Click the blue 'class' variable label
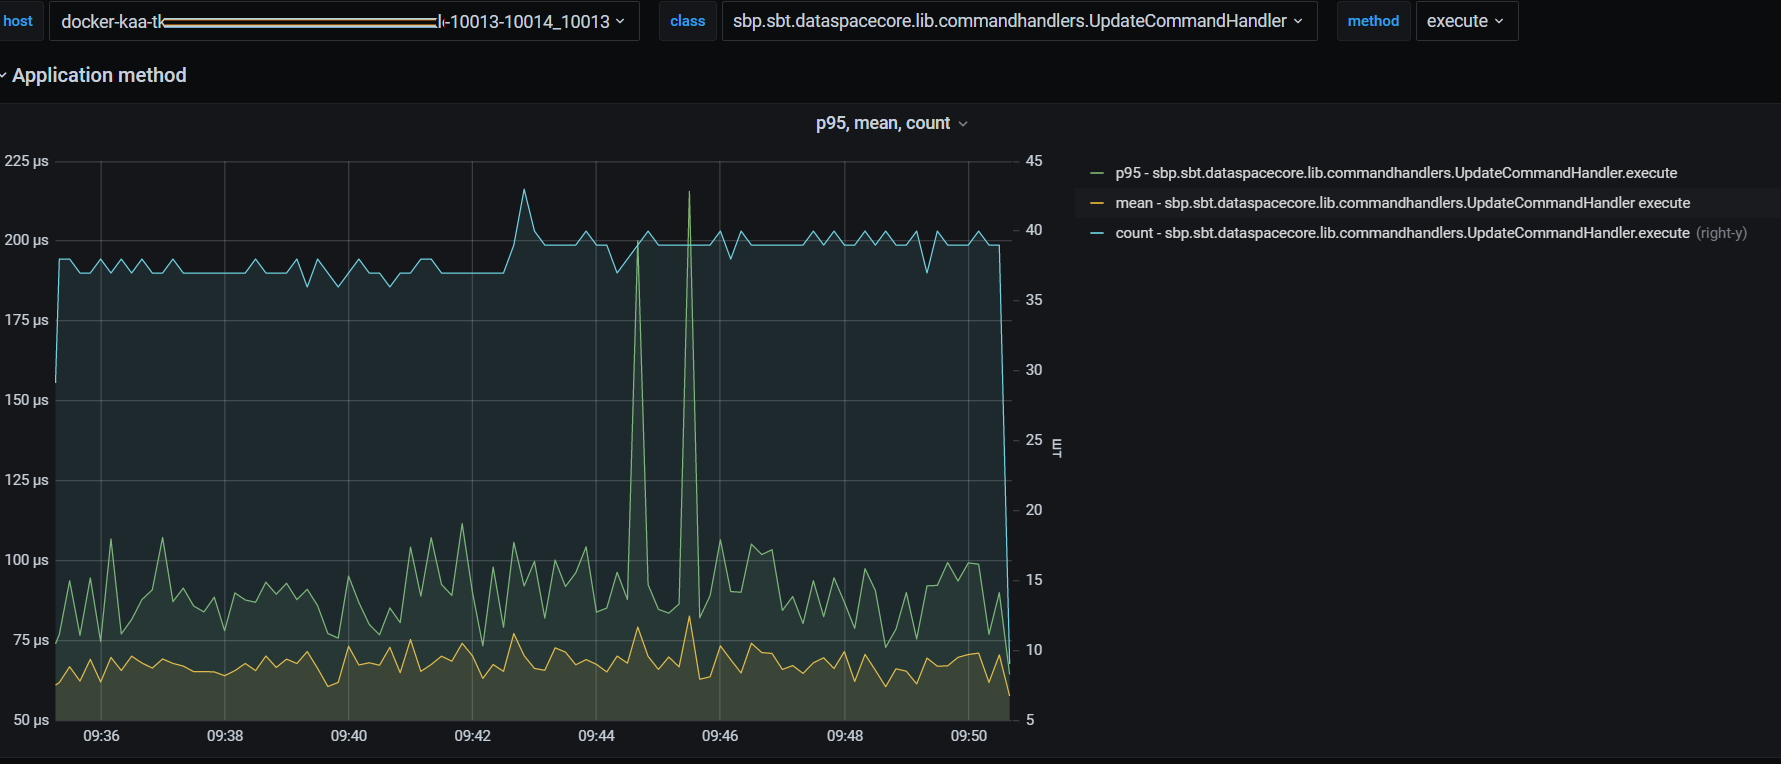 pos(687,21)
